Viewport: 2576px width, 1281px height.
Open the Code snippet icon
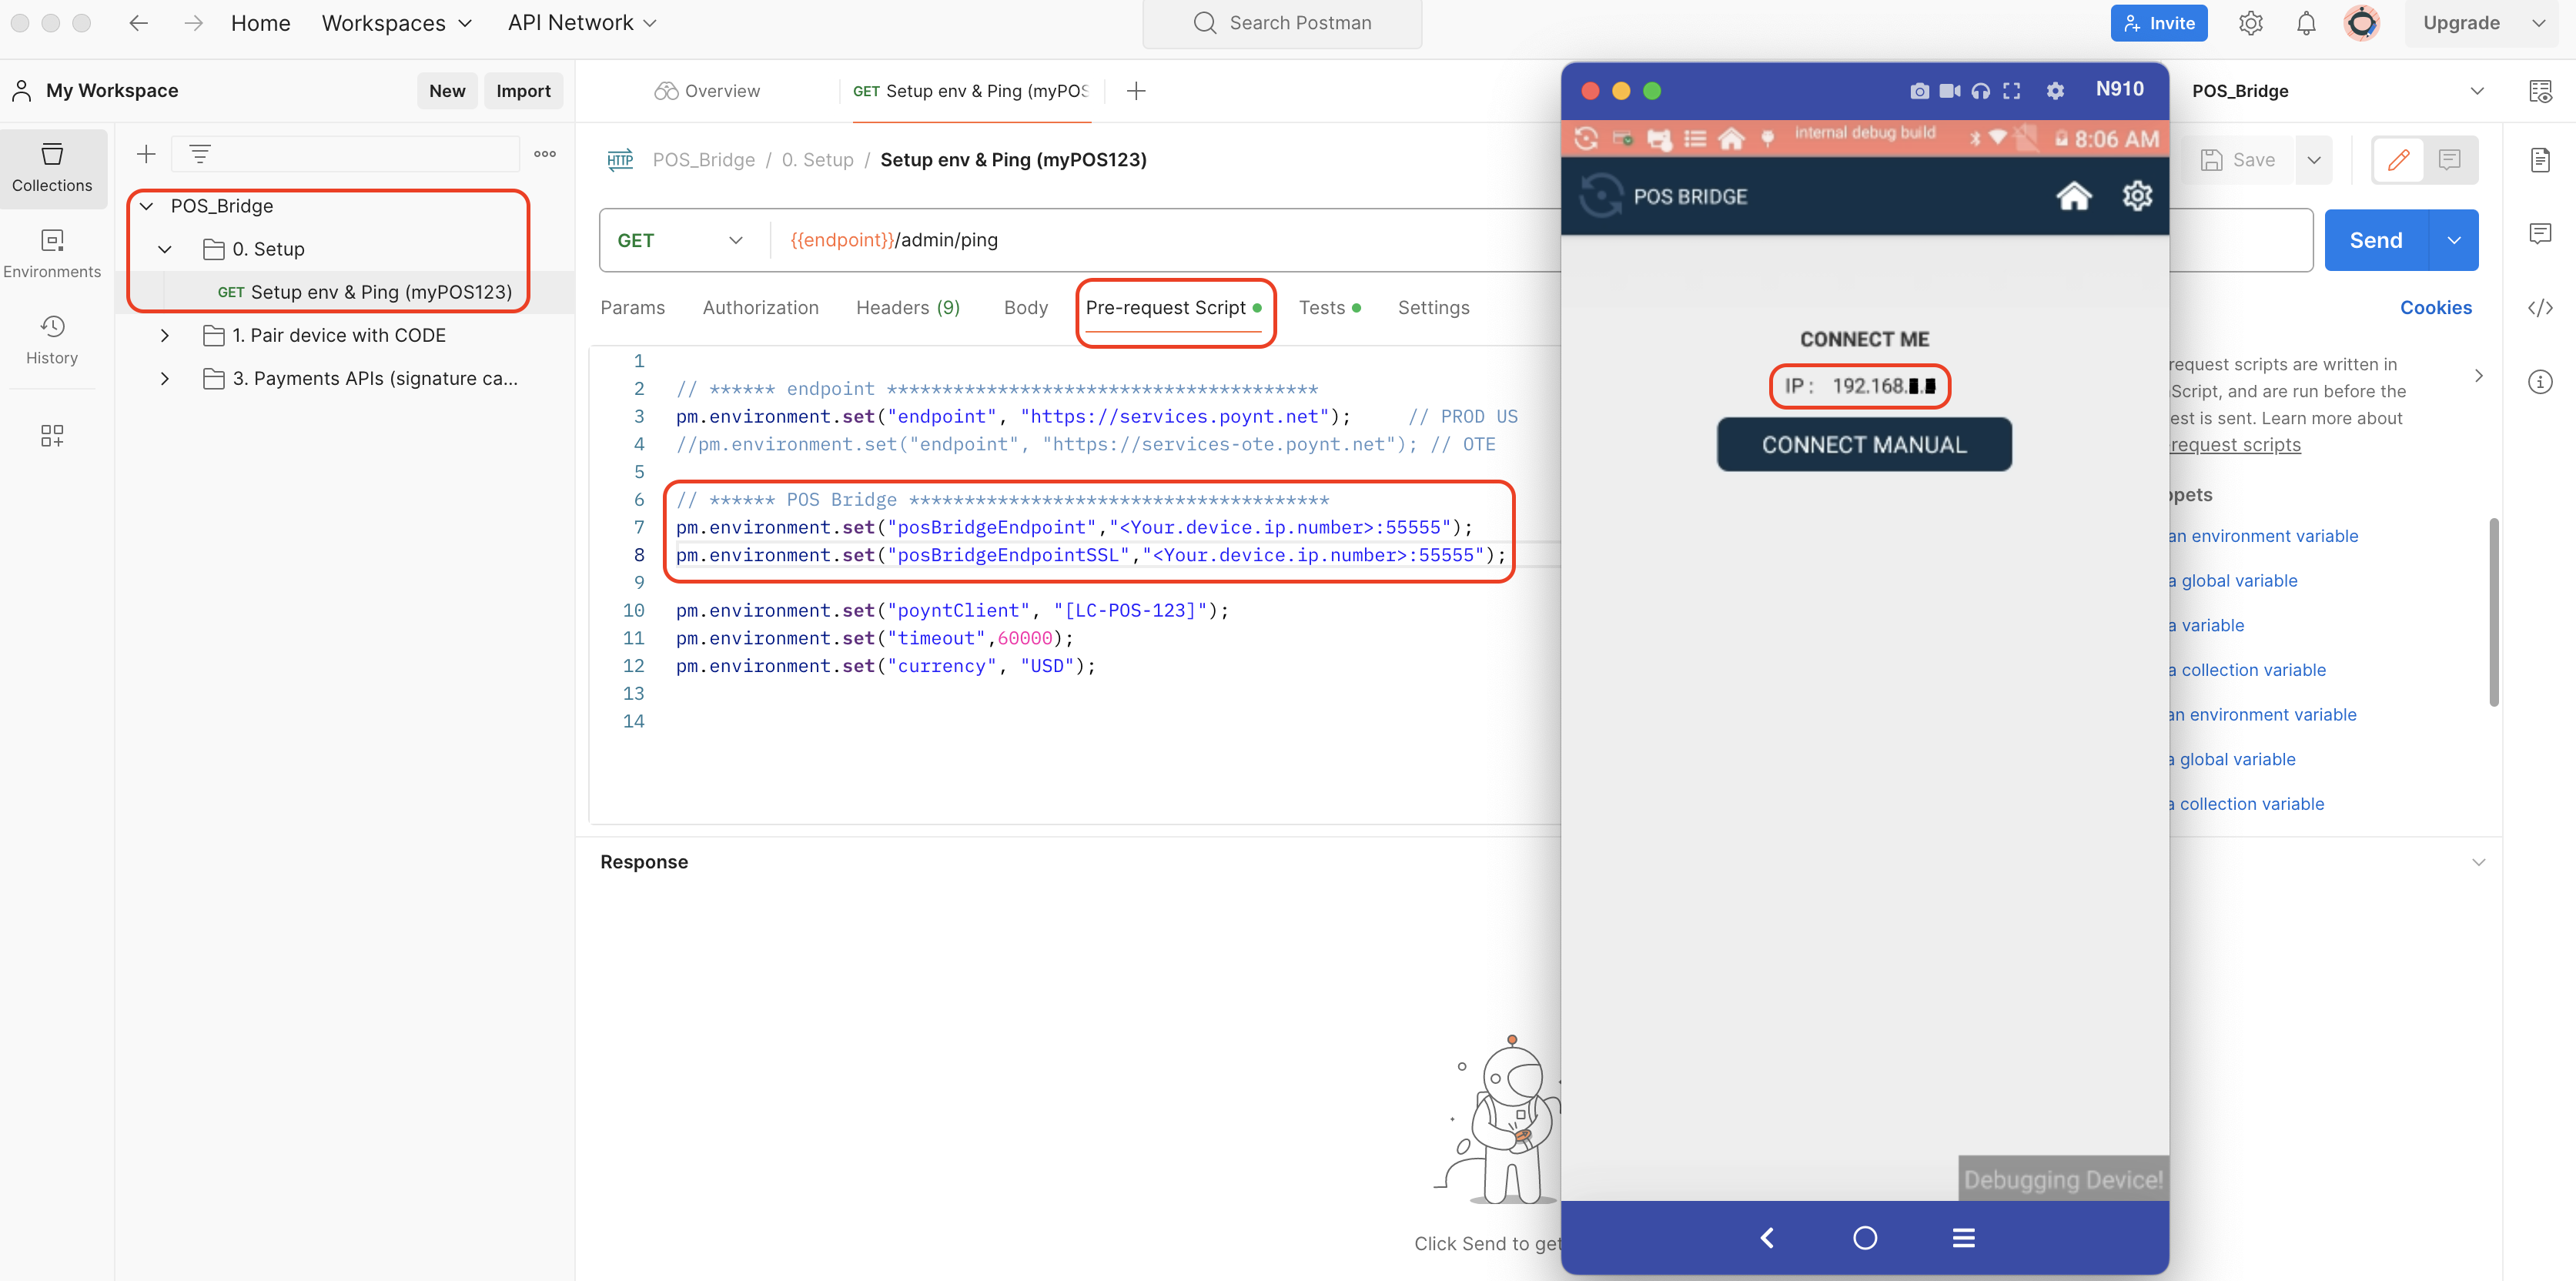point(2540,308)
